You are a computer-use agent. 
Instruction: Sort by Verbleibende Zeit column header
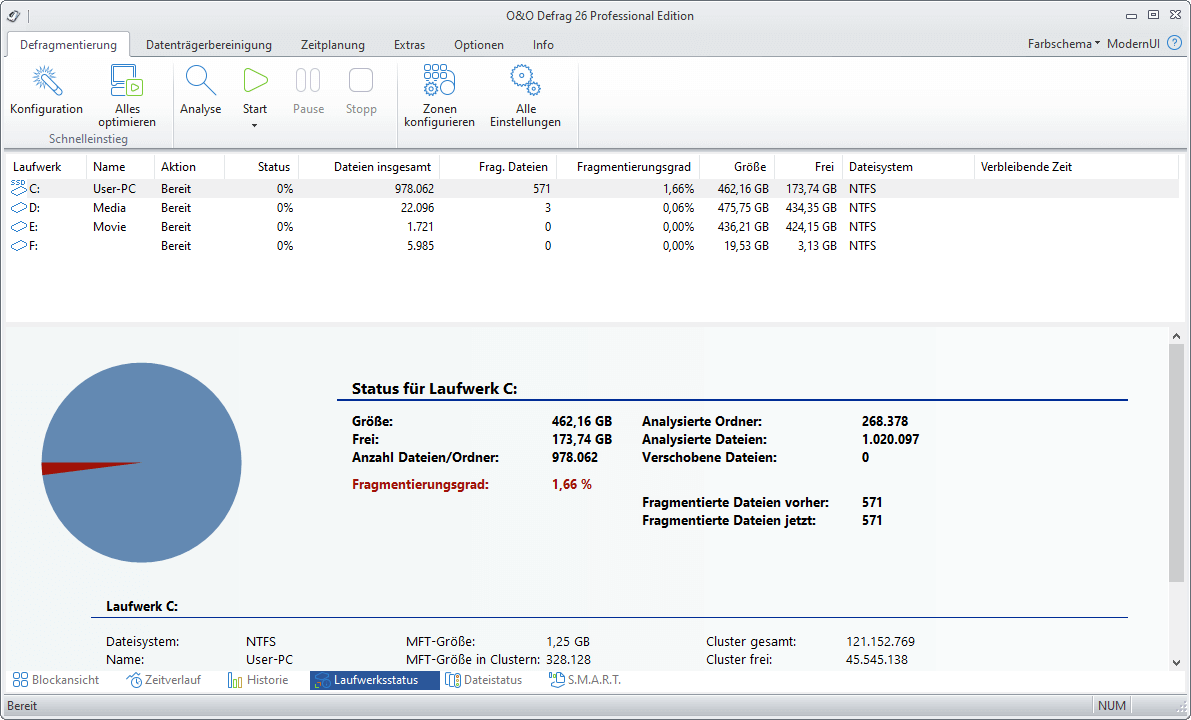click(1076, 166)
